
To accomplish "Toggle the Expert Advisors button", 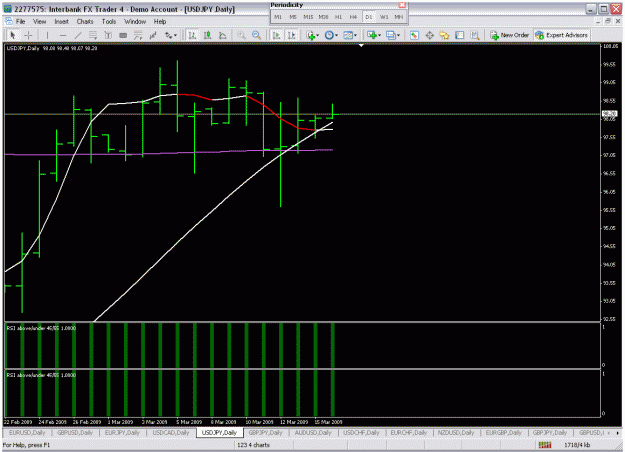I will tap(562, 35).
